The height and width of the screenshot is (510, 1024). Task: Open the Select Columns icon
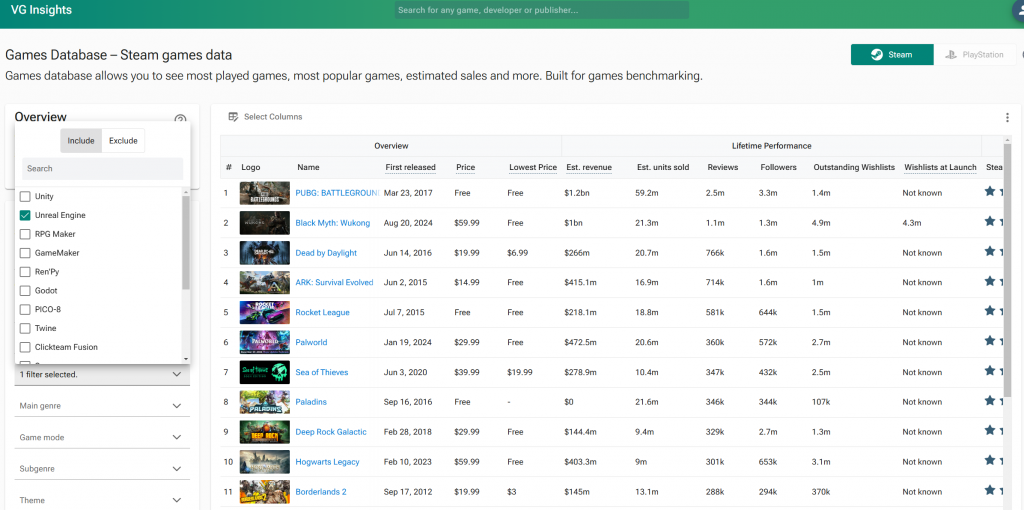point(232,117)
